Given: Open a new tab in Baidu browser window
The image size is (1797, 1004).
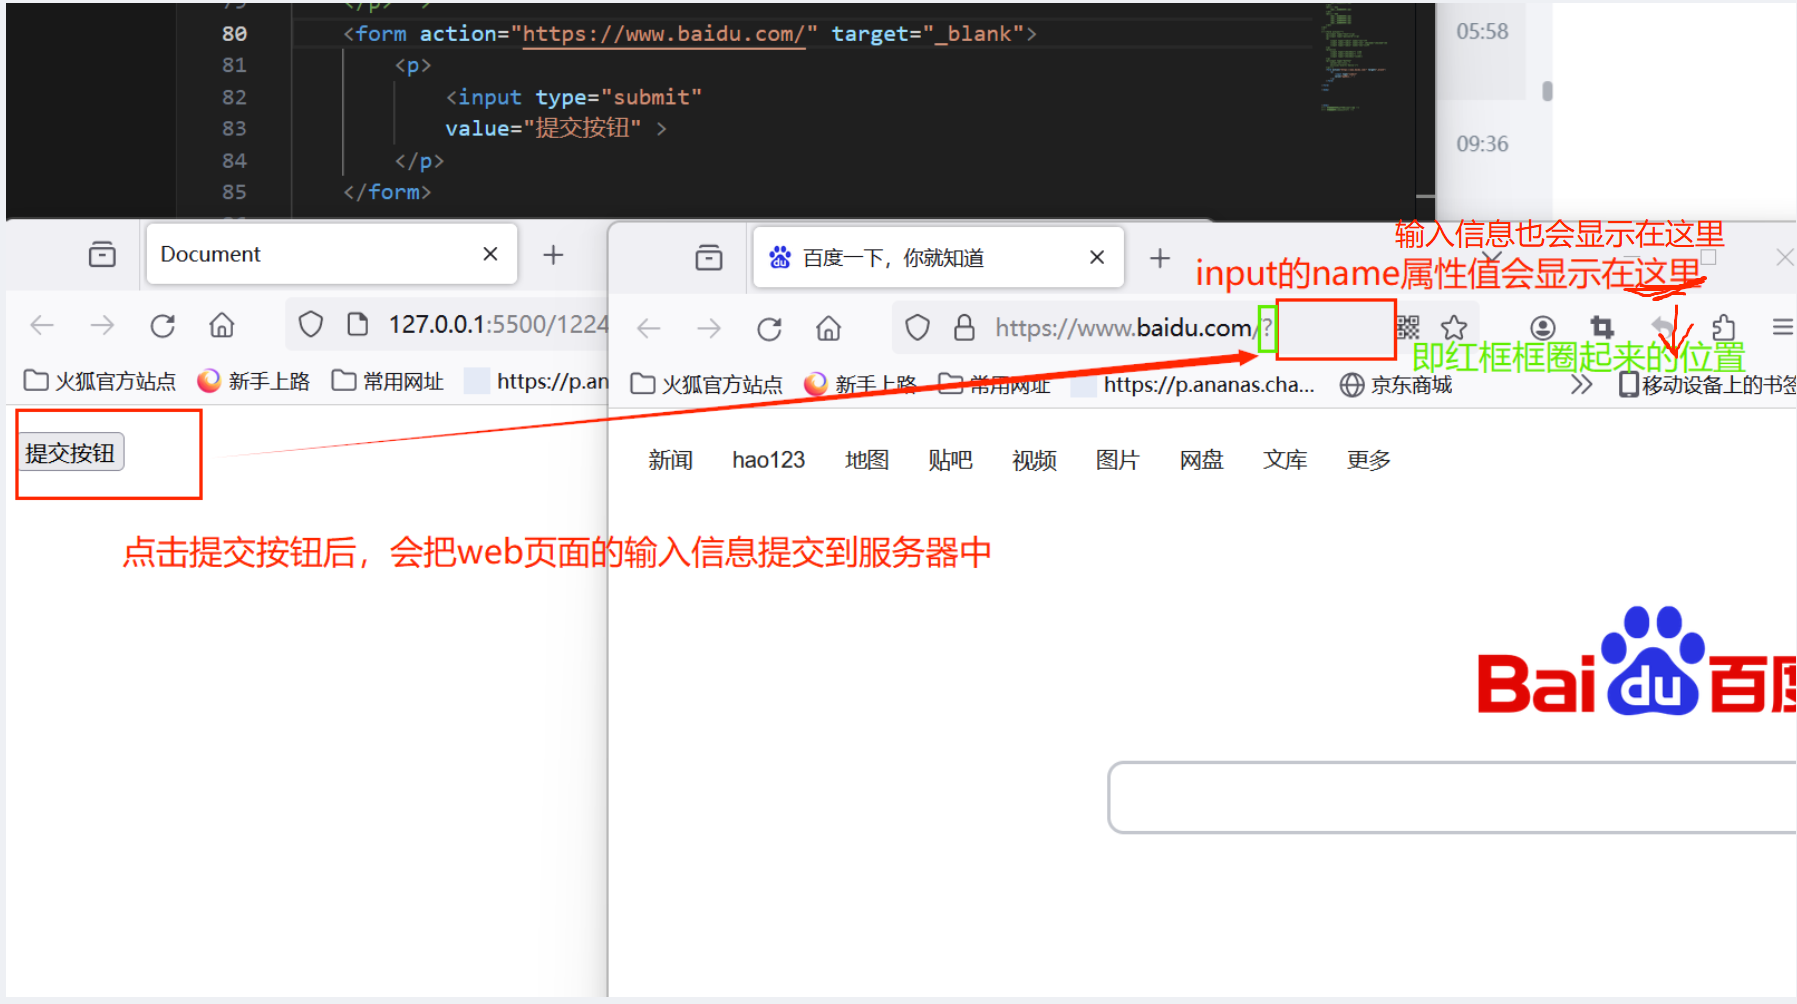Looking at the screenshot, I should coord(1160,258).
